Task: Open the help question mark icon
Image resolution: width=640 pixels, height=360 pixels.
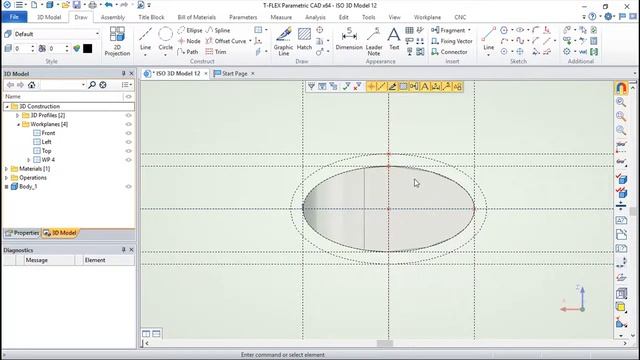Action: click(592, 17)
